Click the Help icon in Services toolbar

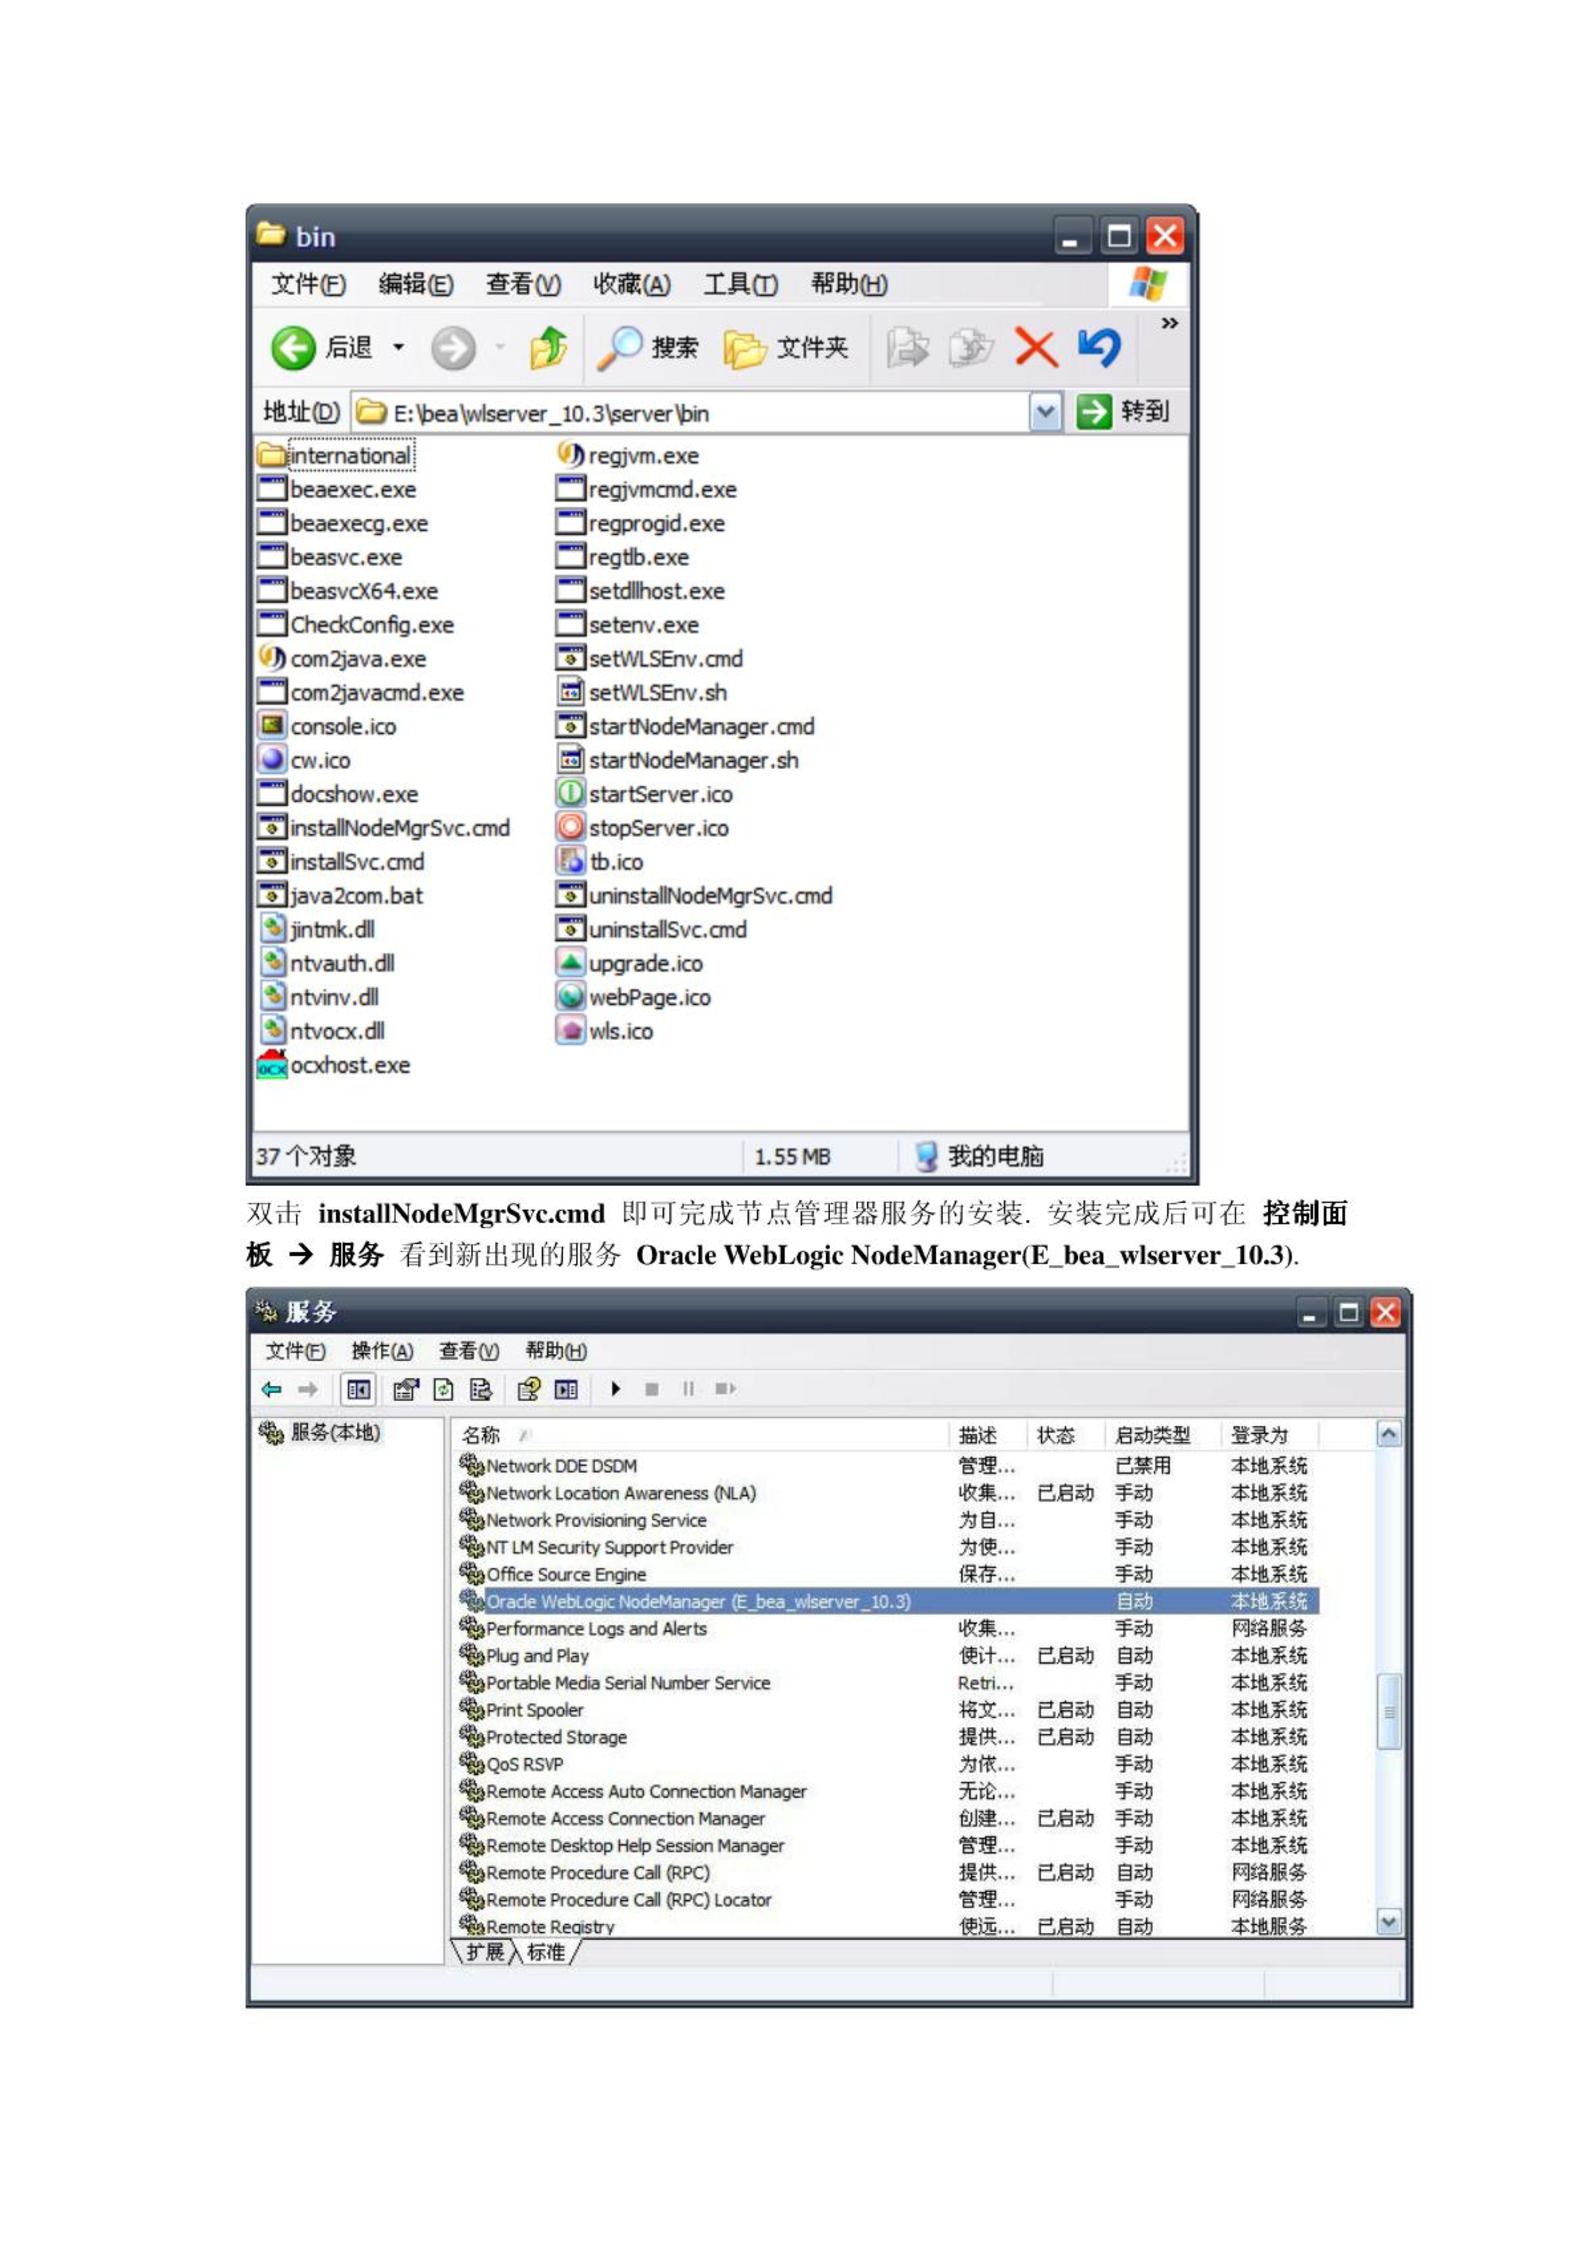pyautogui.click(x=528, y=1390)
